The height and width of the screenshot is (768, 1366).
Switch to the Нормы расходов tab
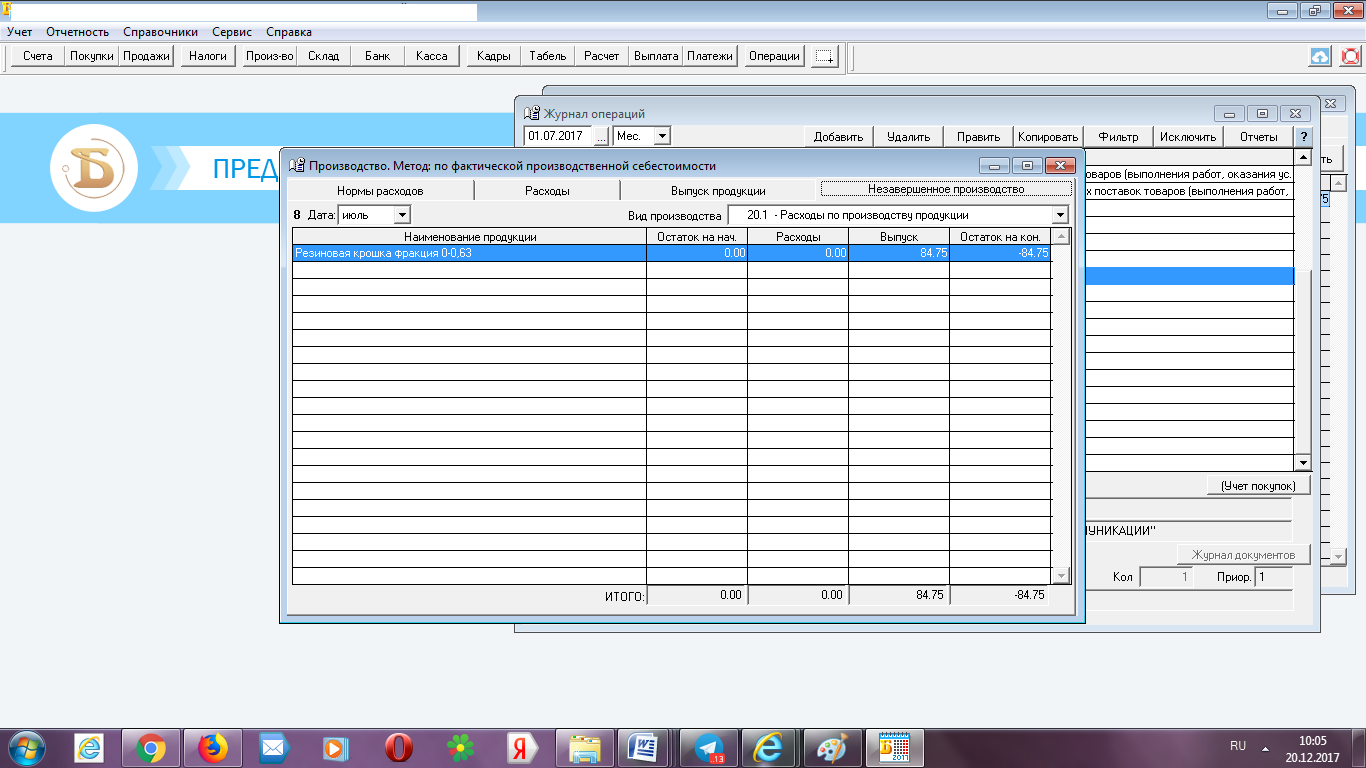click(x=380, y=190)
